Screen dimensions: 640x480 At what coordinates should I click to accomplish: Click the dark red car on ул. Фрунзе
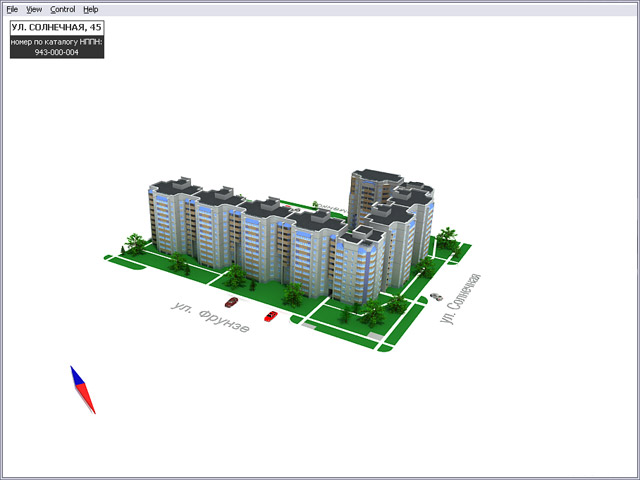tap(231, 301)
